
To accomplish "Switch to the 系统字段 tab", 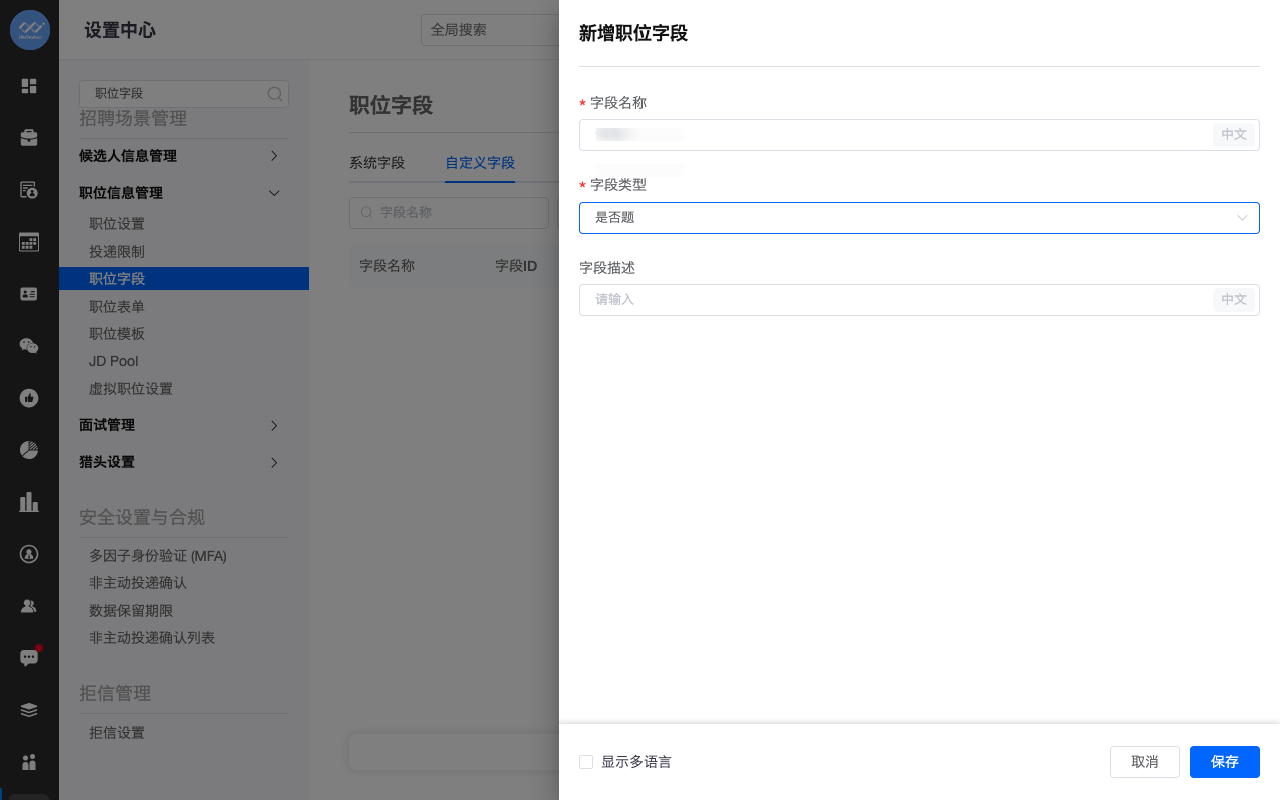I will [377, 163].
